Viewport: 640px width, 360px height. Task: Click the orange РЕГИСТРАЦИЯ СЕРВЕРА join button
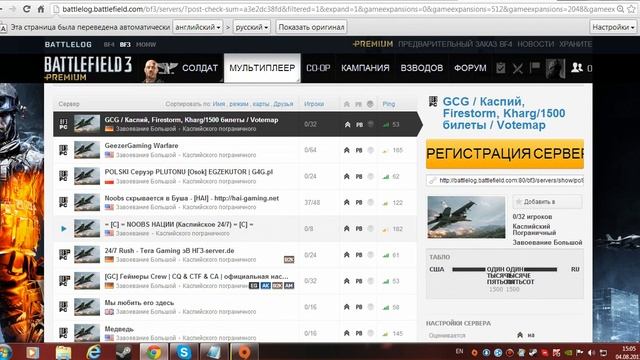[505, 154]
